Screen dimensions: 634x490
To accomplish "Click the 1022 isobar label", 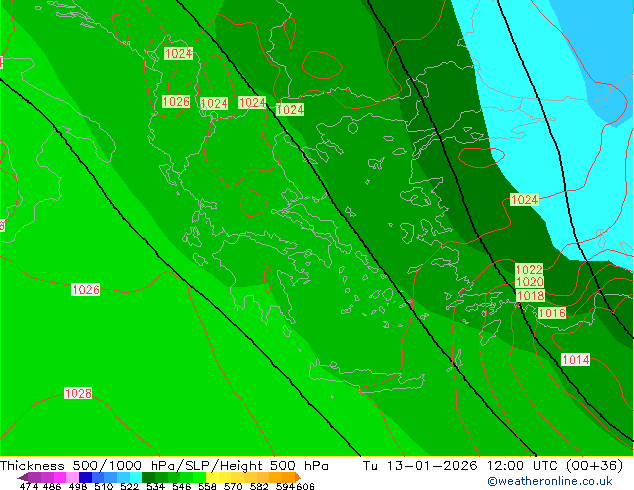I will 529,270.
